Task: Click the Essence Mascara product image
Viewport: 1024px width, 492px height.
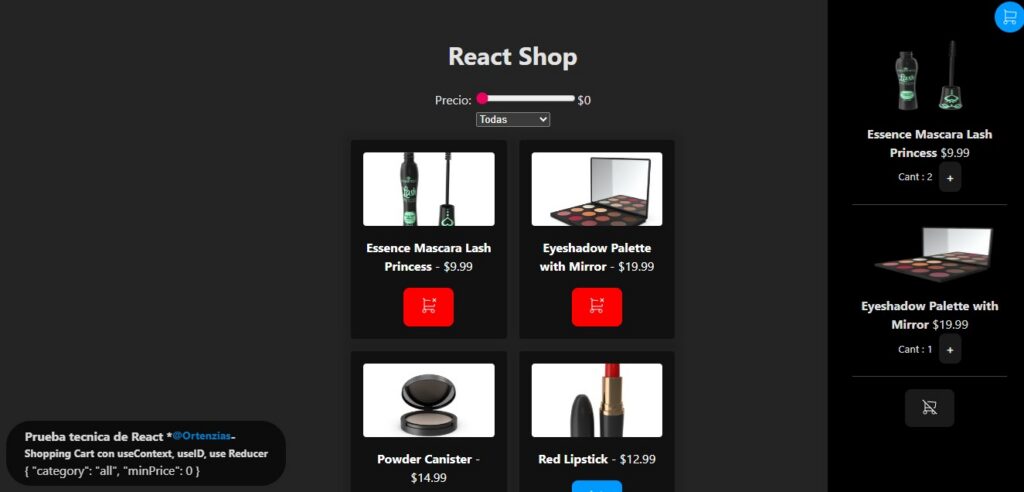Action: pos(428,189)
